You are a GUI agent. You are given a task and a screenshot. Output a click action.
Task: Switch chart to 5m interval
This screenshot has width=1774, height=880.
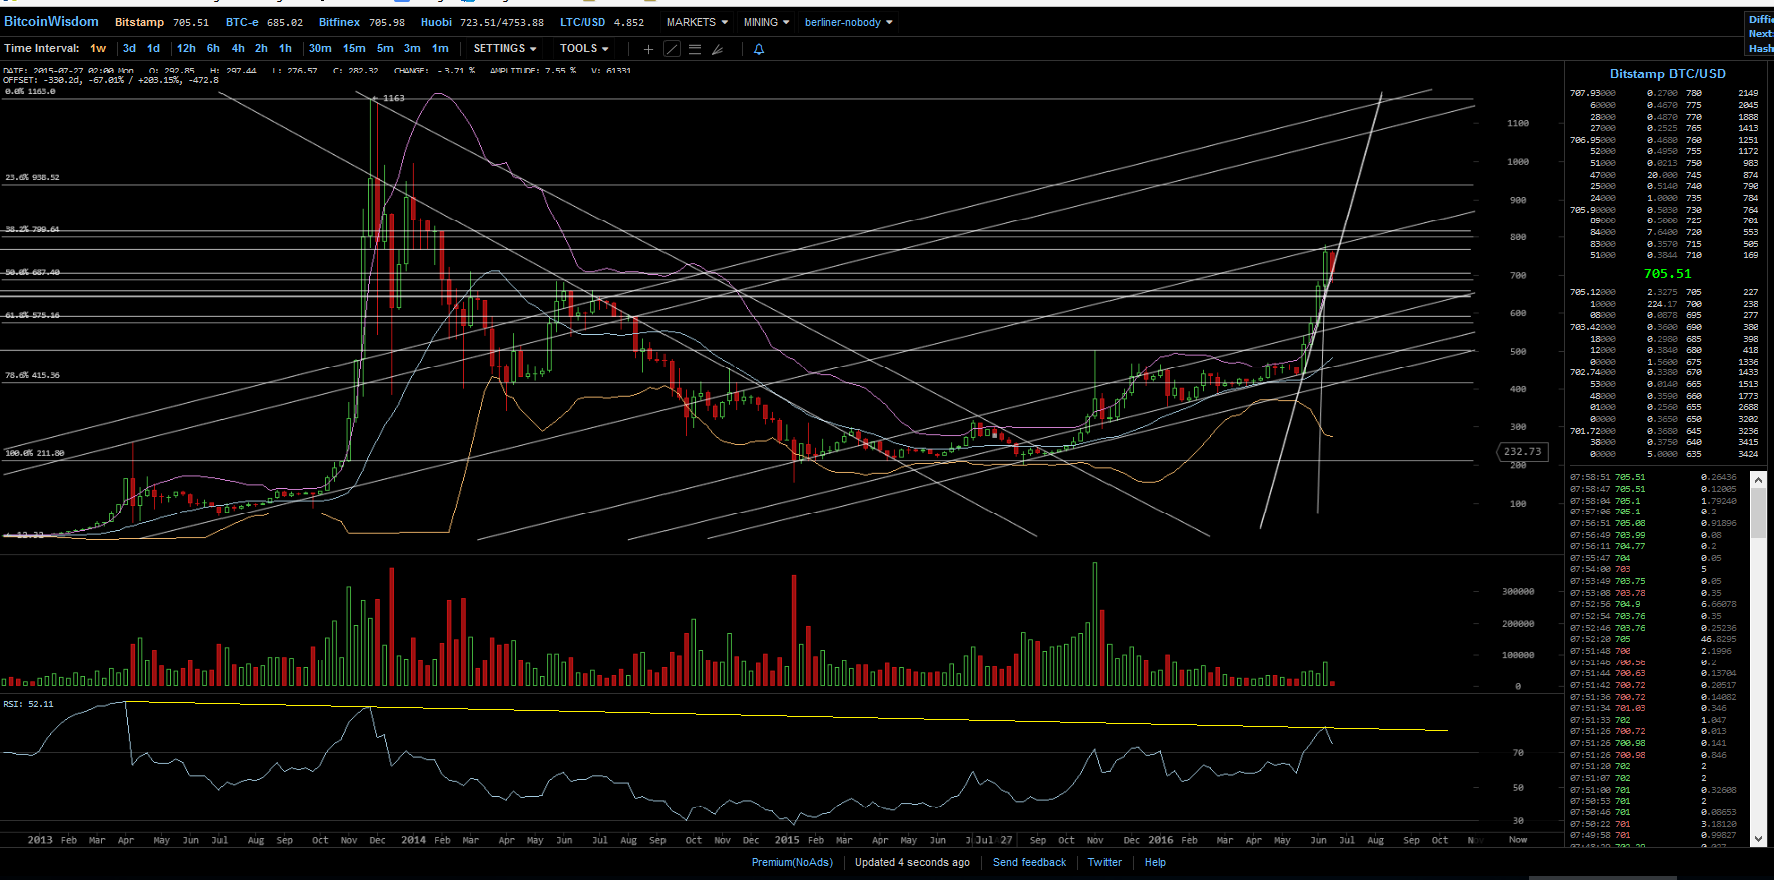pyautogui.click(x=385, y=48)
